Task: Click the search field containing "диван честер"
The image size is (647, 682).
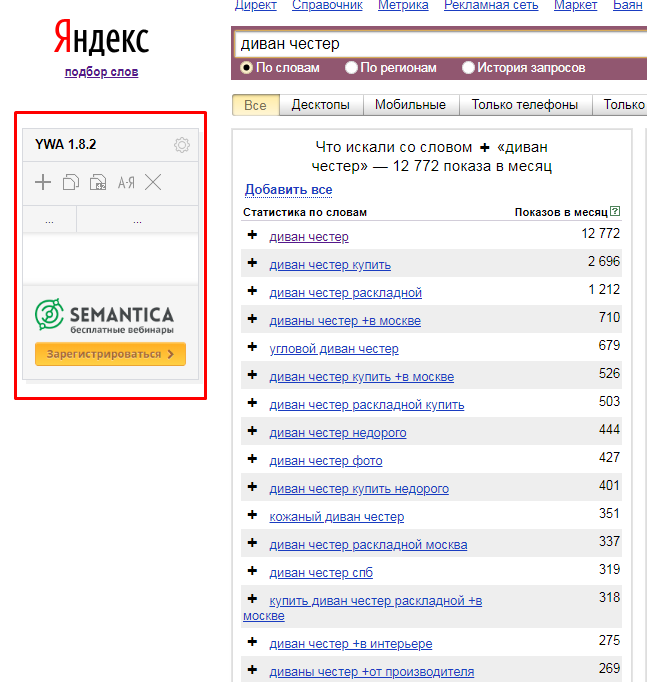Action: (x=440, y=44)
